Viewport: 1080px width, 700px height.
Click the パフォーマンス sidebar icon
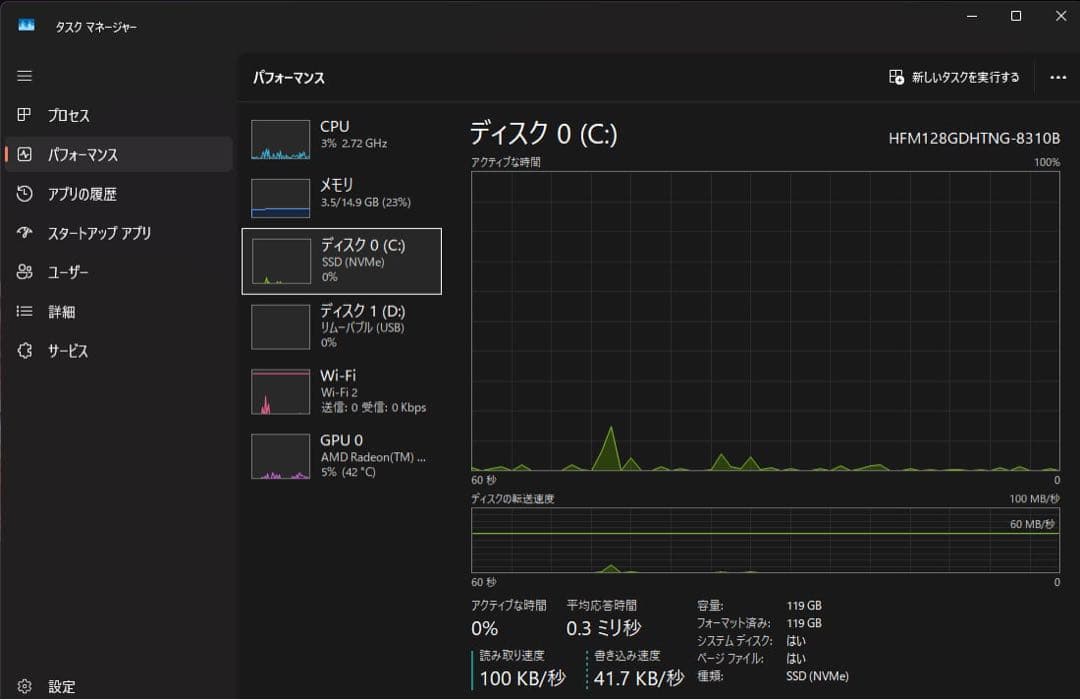(24, 154)
